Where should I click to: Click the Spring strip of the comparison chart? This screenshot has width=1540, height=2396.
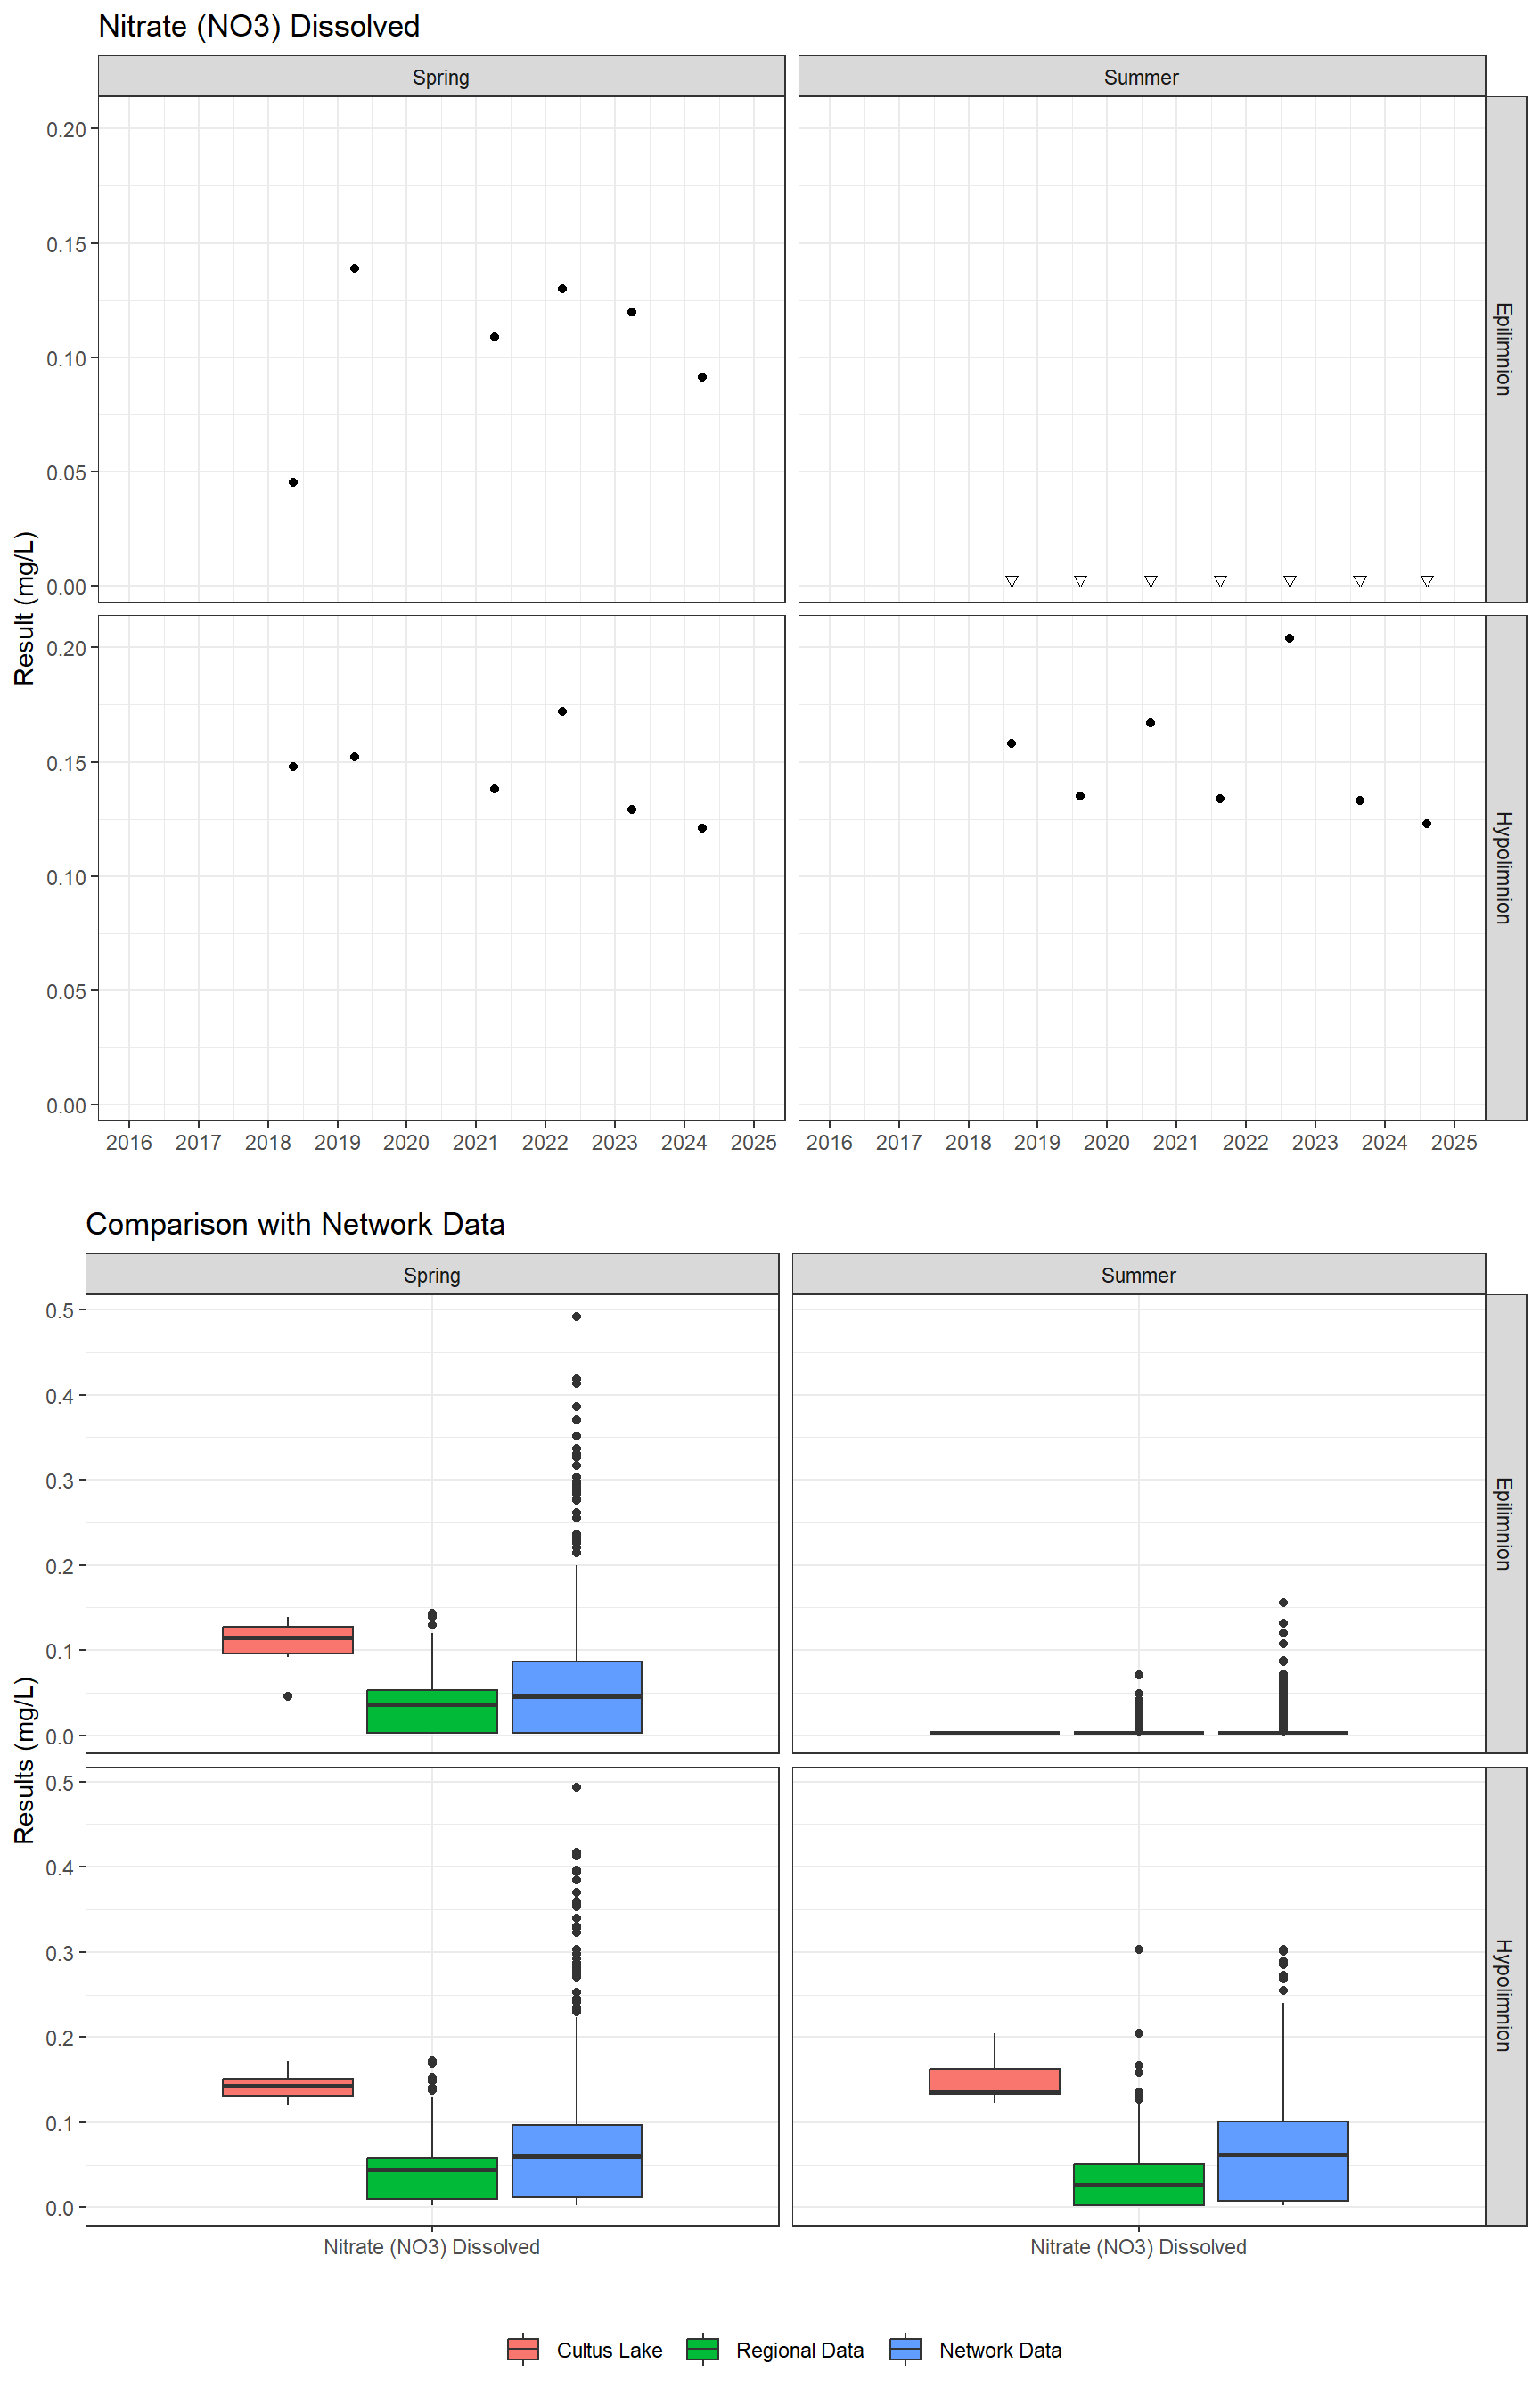tap(432, 1275)
